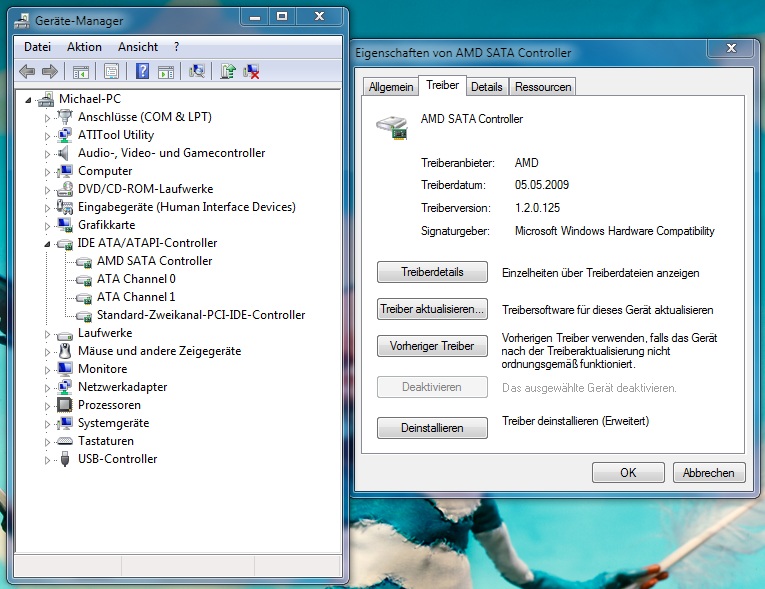Select Standard-Zweikanal-PCI-IDE-Controller row

[201, 315]
